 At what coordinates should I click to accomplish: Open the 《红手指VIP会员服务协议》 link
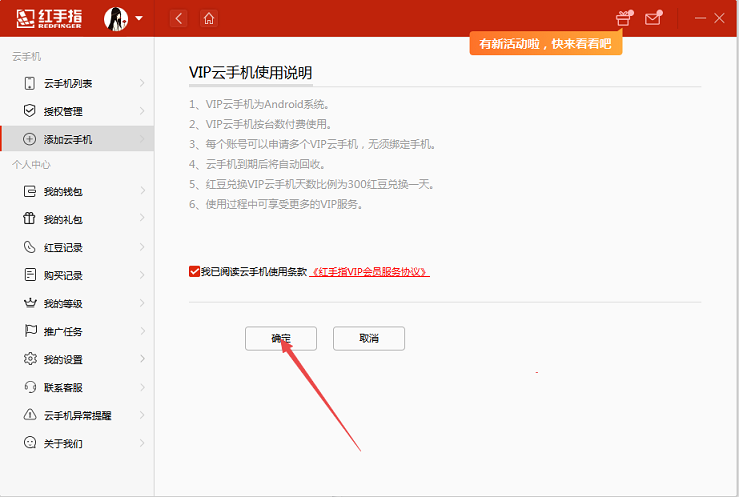(x=370, y=272)
